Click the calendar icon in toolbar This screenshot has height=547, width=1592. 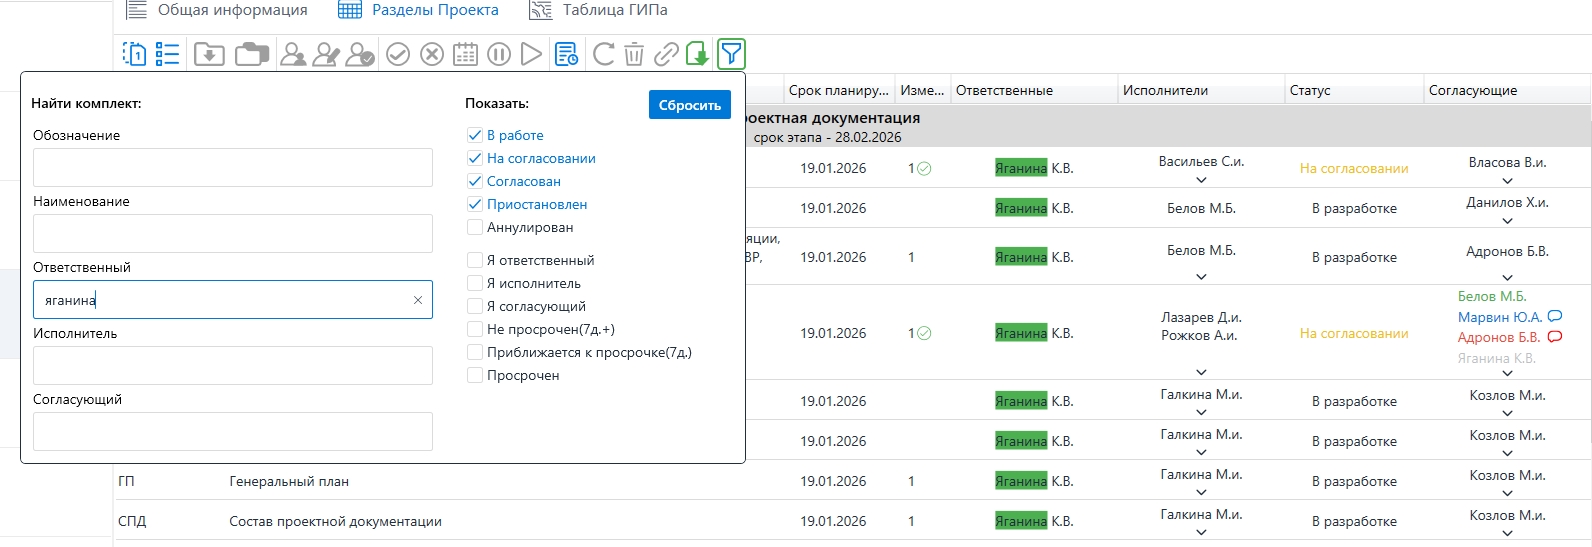pyautogui.click(x=465, y=54)
